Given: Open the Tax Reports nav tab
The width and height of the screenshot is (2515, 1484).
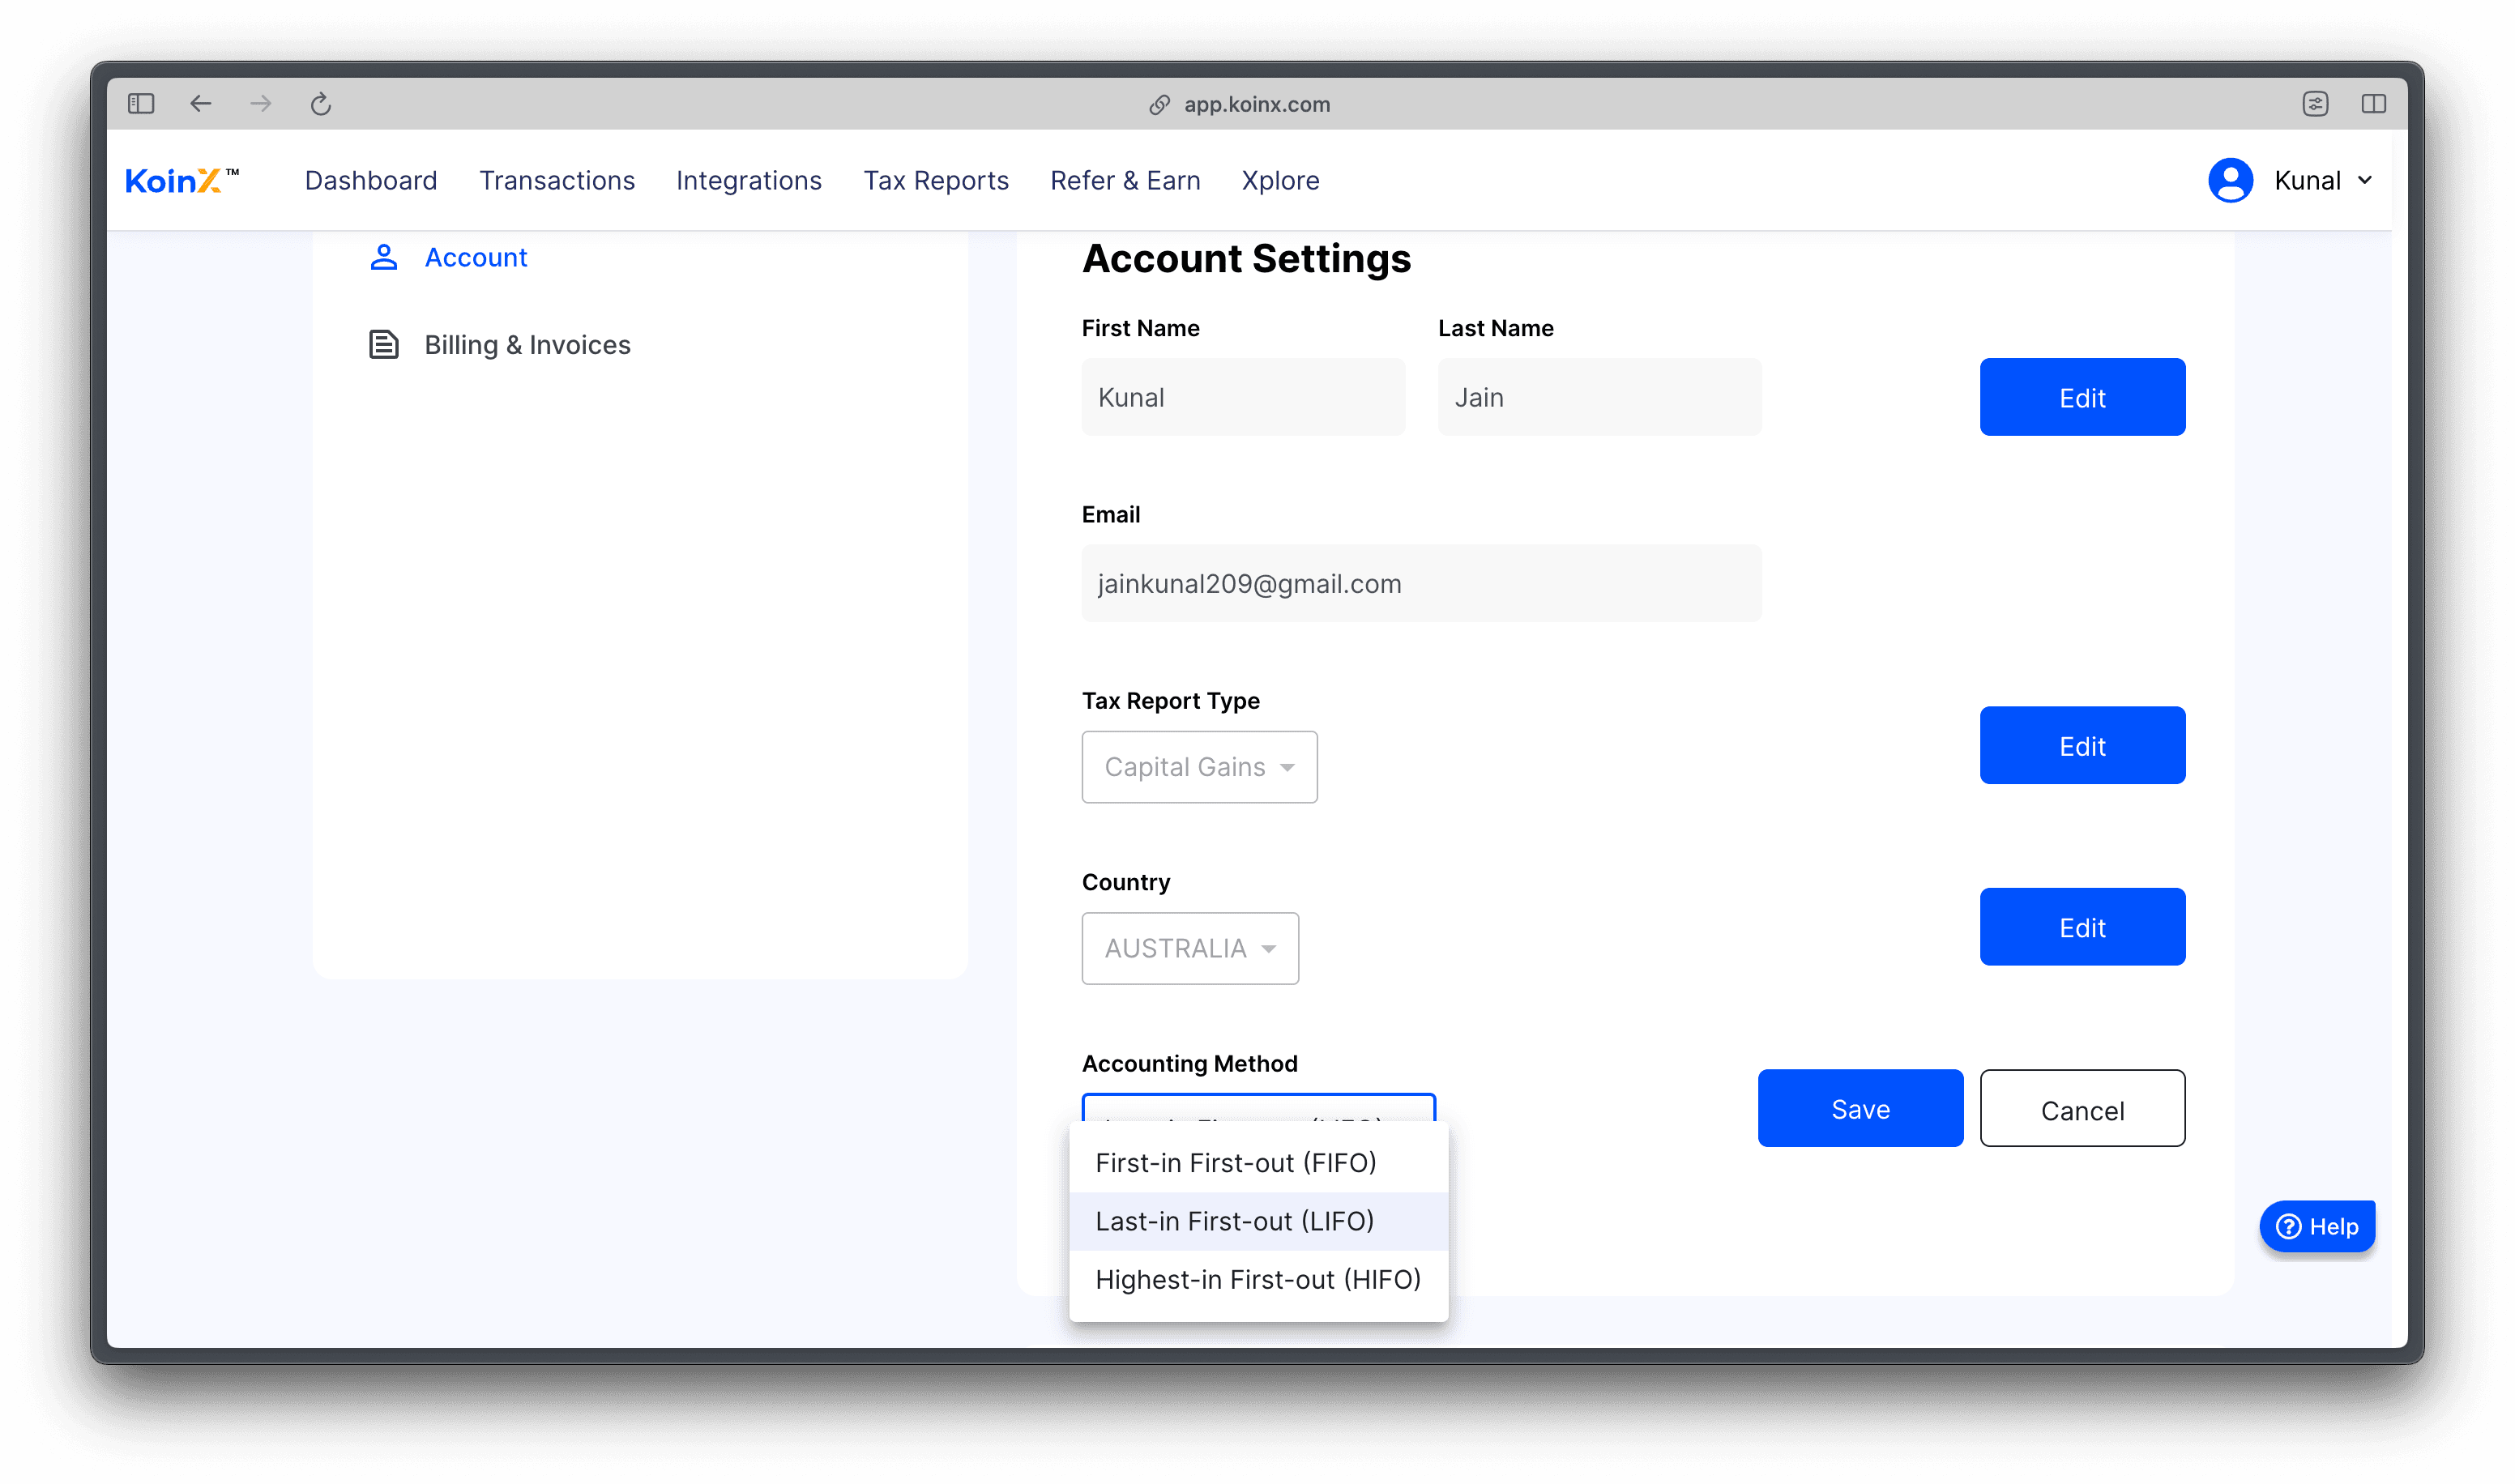Looking at the screenshot, I should [x=935, y=181].
